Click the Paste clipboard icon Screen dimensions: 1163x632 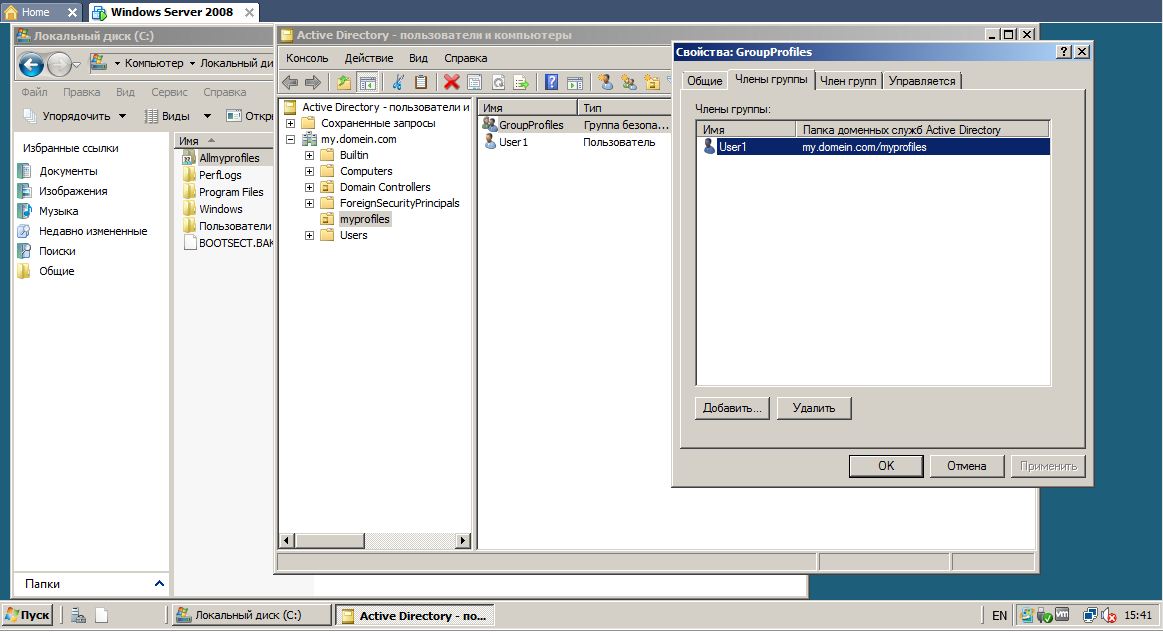pos(421,82)
